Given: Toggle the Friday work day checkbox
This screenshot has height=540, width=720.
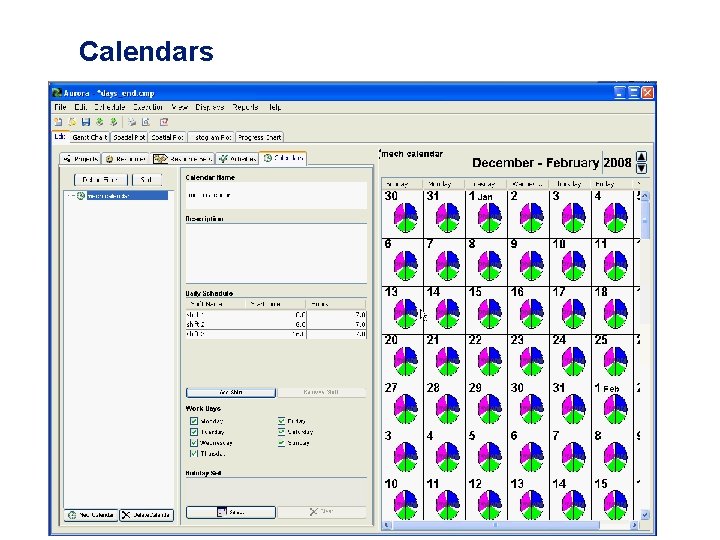Looking at the screenshot, I should [281, 421].
